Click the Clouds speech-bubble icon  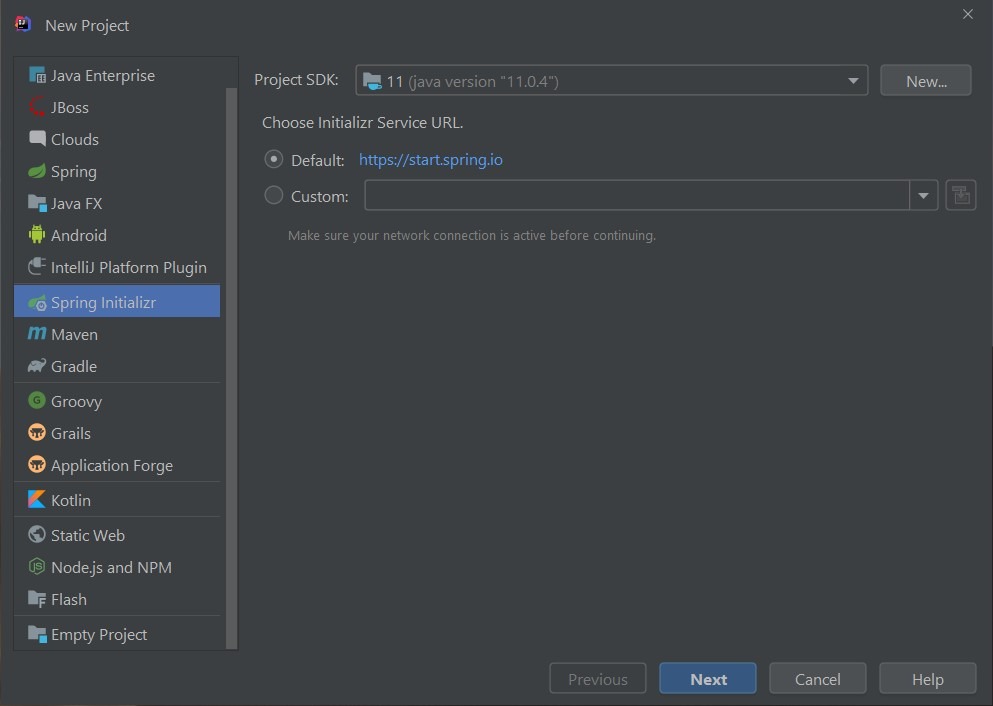coord(37,139)
